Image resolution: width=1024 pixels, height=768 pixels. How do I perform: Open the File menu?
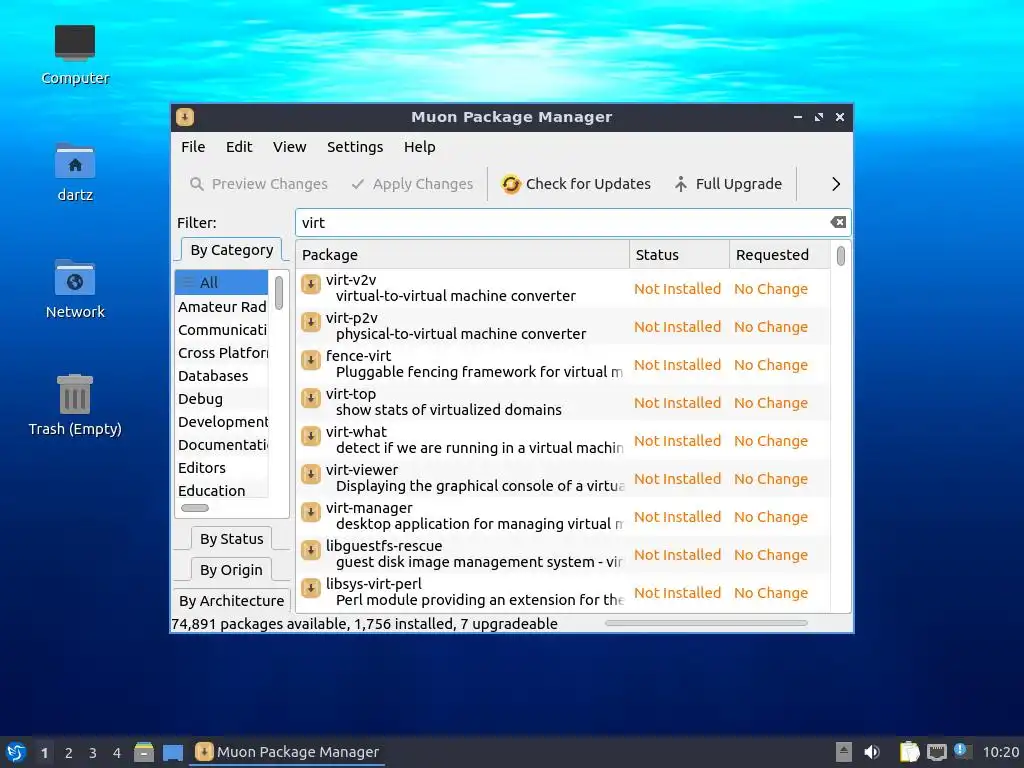[193, 147]
